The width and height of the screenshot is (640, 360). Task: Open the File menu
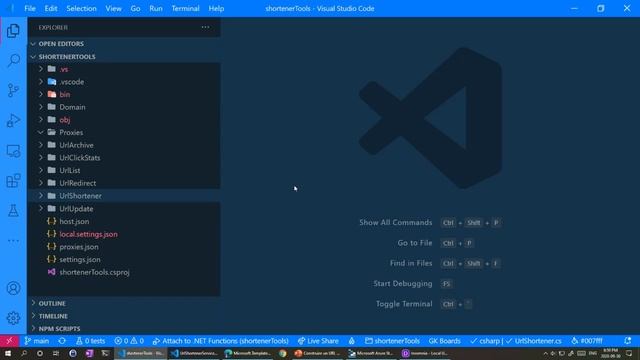pos(30,9)
